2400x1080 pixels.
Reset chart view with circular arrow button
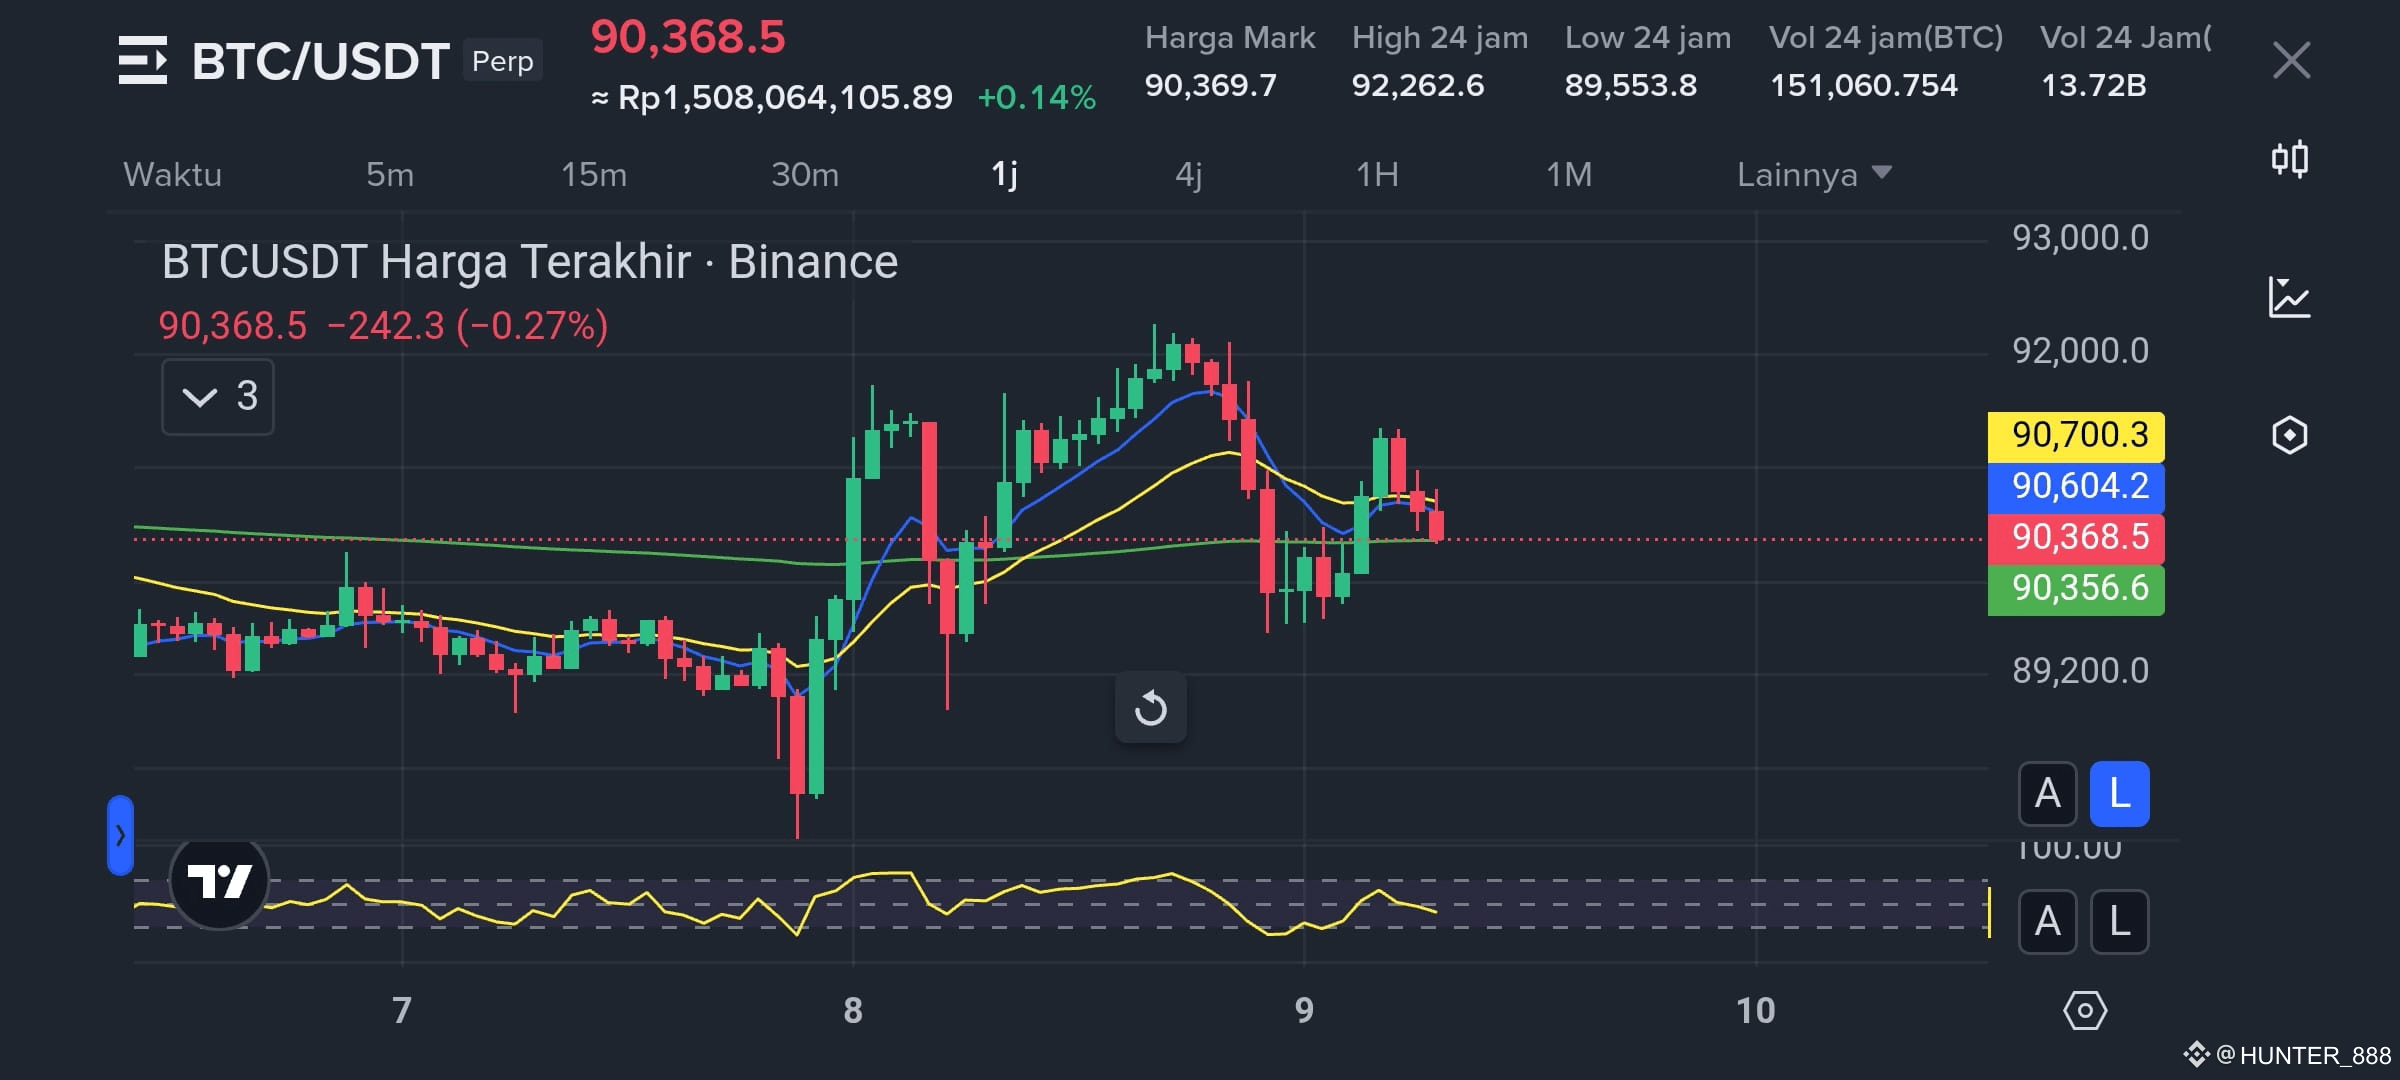(1151, 708)
